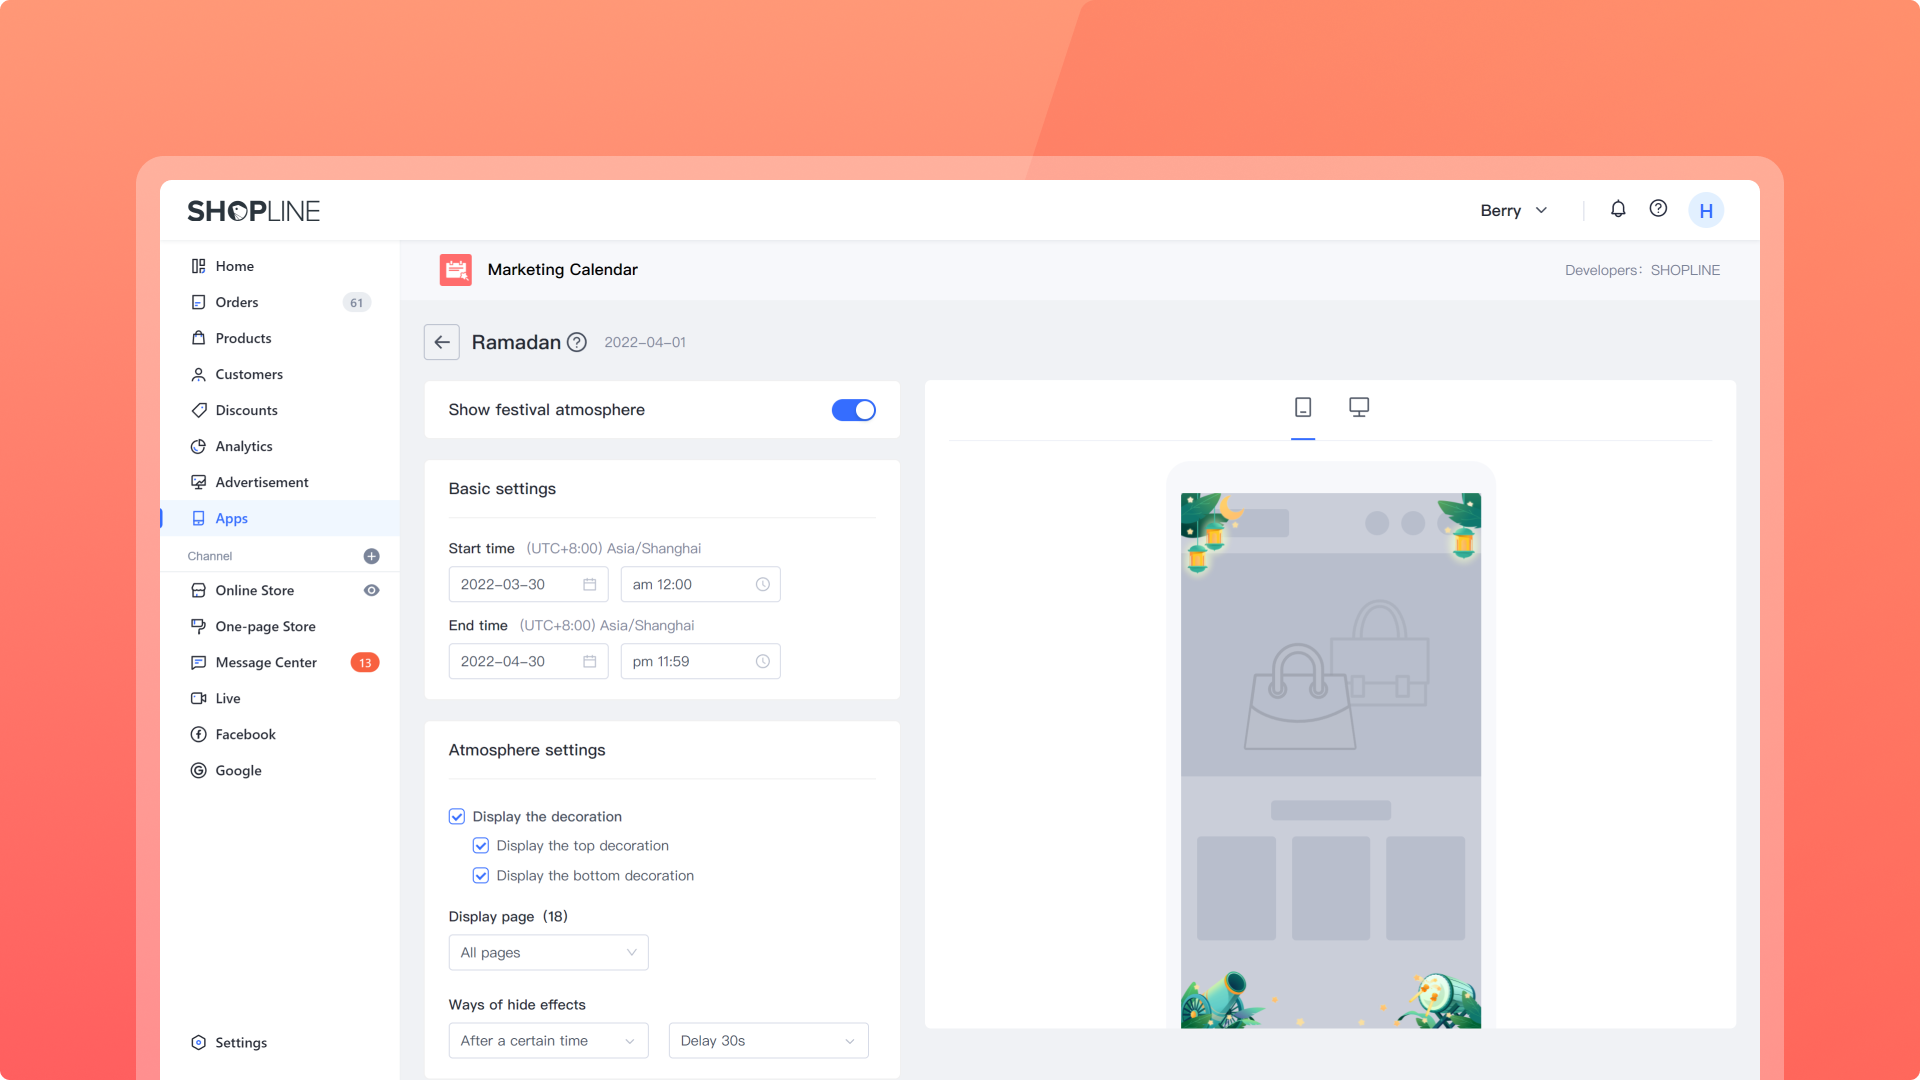The height and width of the screenshot is (1080, 1920).
Task: Click the start date 2022-03-30 field
Action: (527, 584)
